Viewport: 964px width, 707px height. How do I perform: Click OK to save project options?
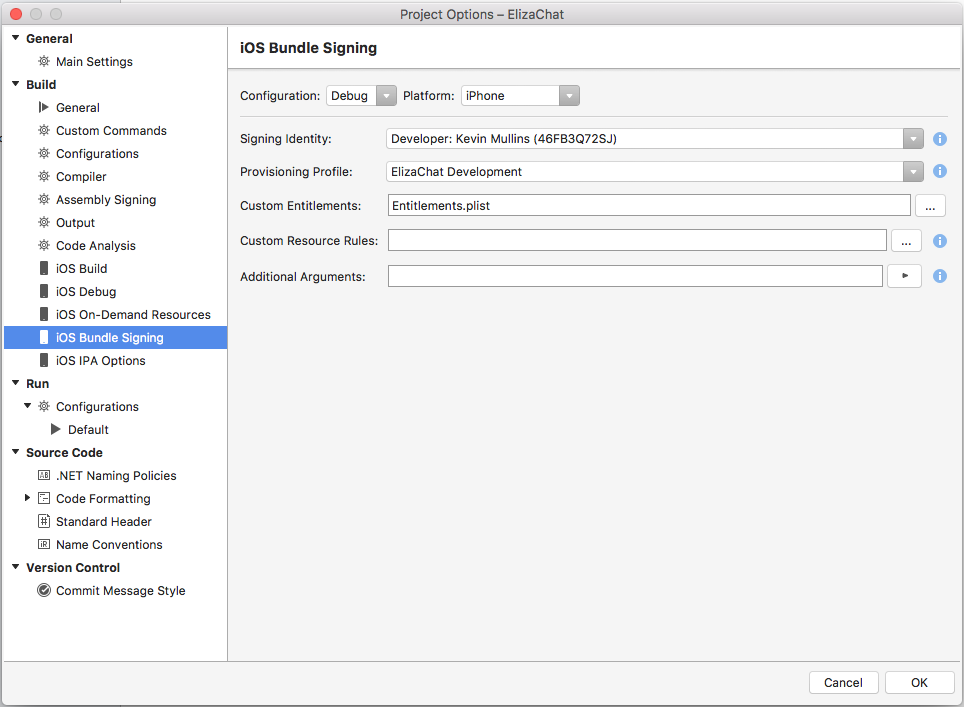[x=918, y=682]
